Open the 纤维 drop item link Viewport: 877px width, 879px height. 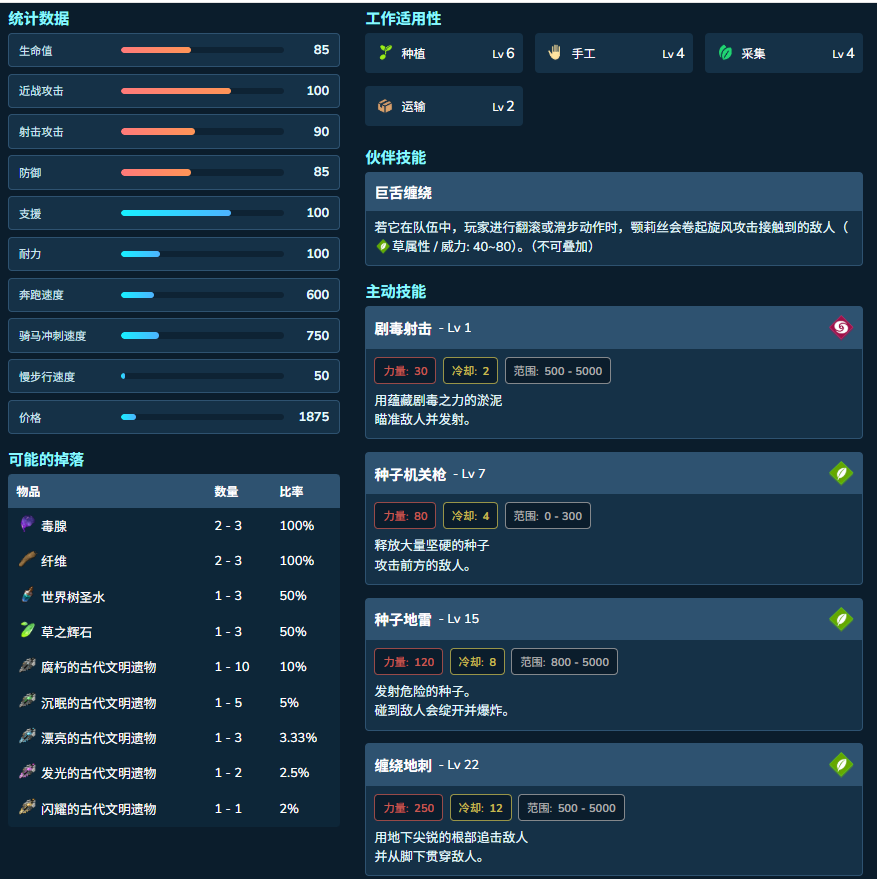pyautogui.click(x=54, y=561)
